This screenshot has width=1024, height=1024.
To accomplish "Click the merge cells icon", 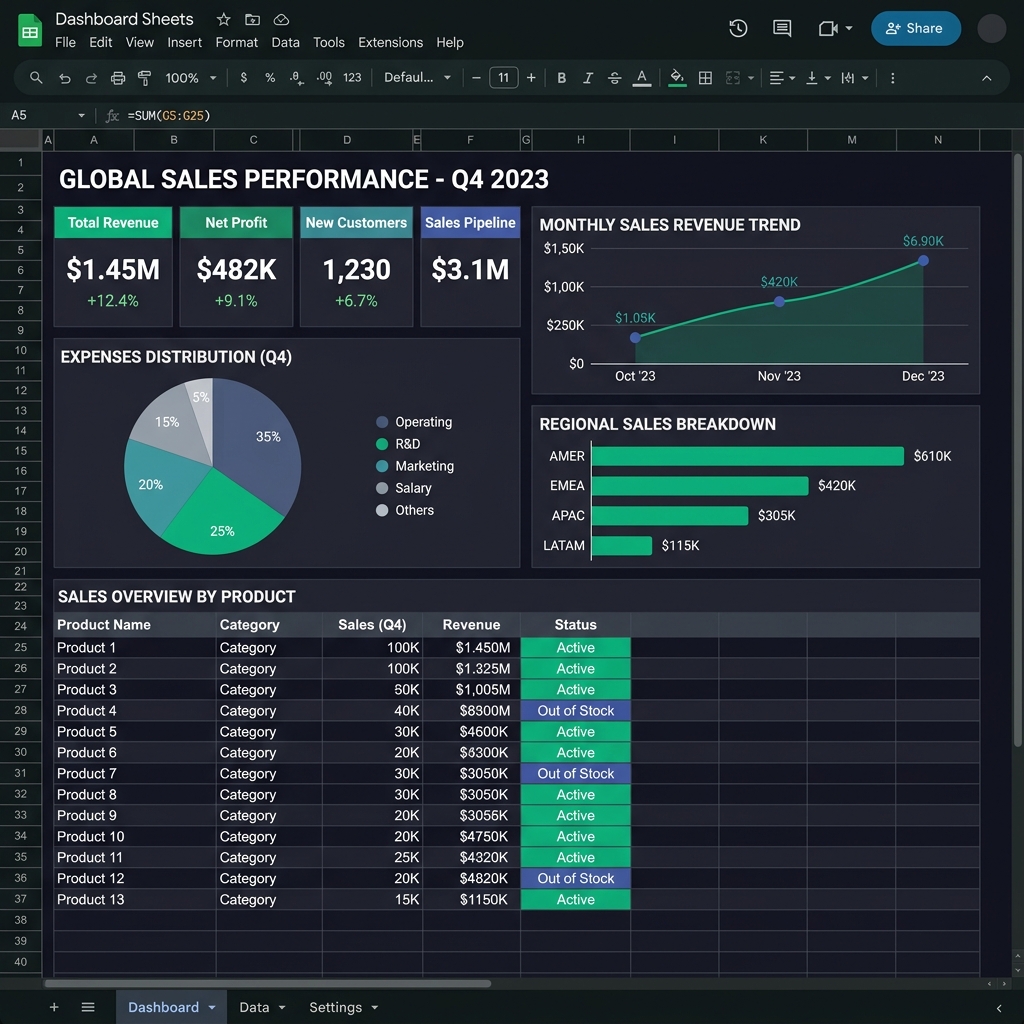I will (733, 78).
